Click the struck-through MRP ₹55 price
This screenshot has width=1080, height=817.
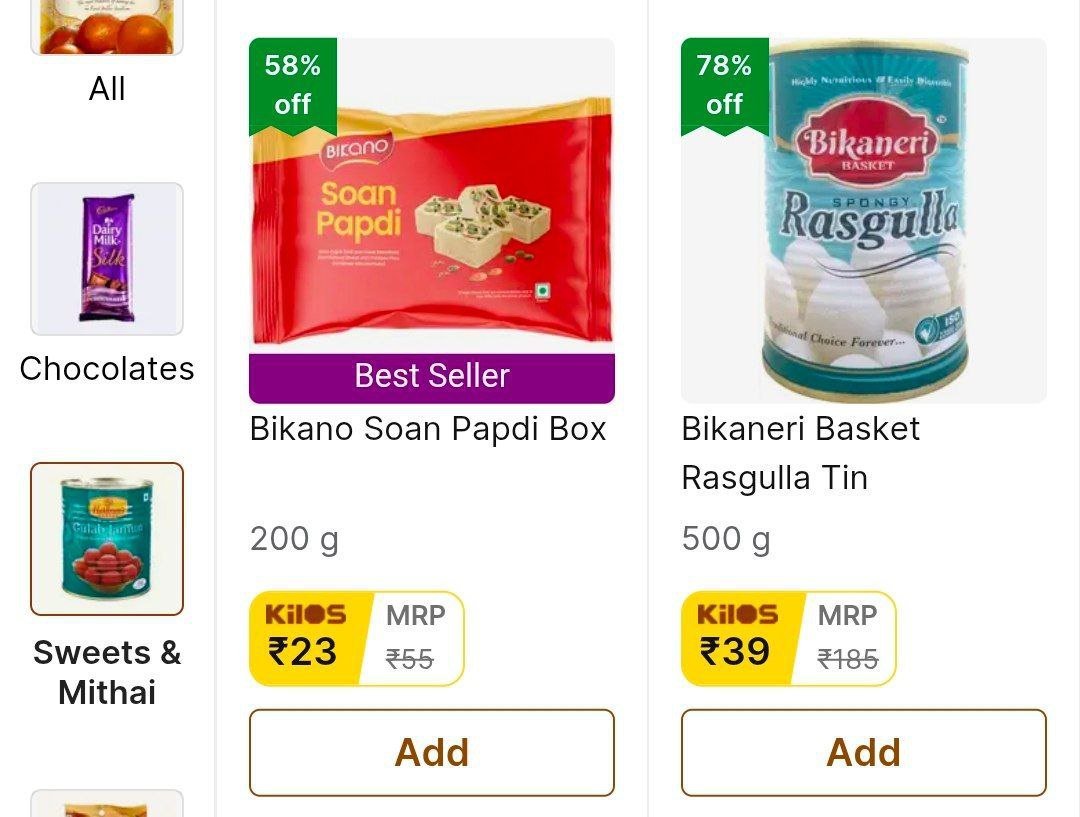(x=412, y=658)
